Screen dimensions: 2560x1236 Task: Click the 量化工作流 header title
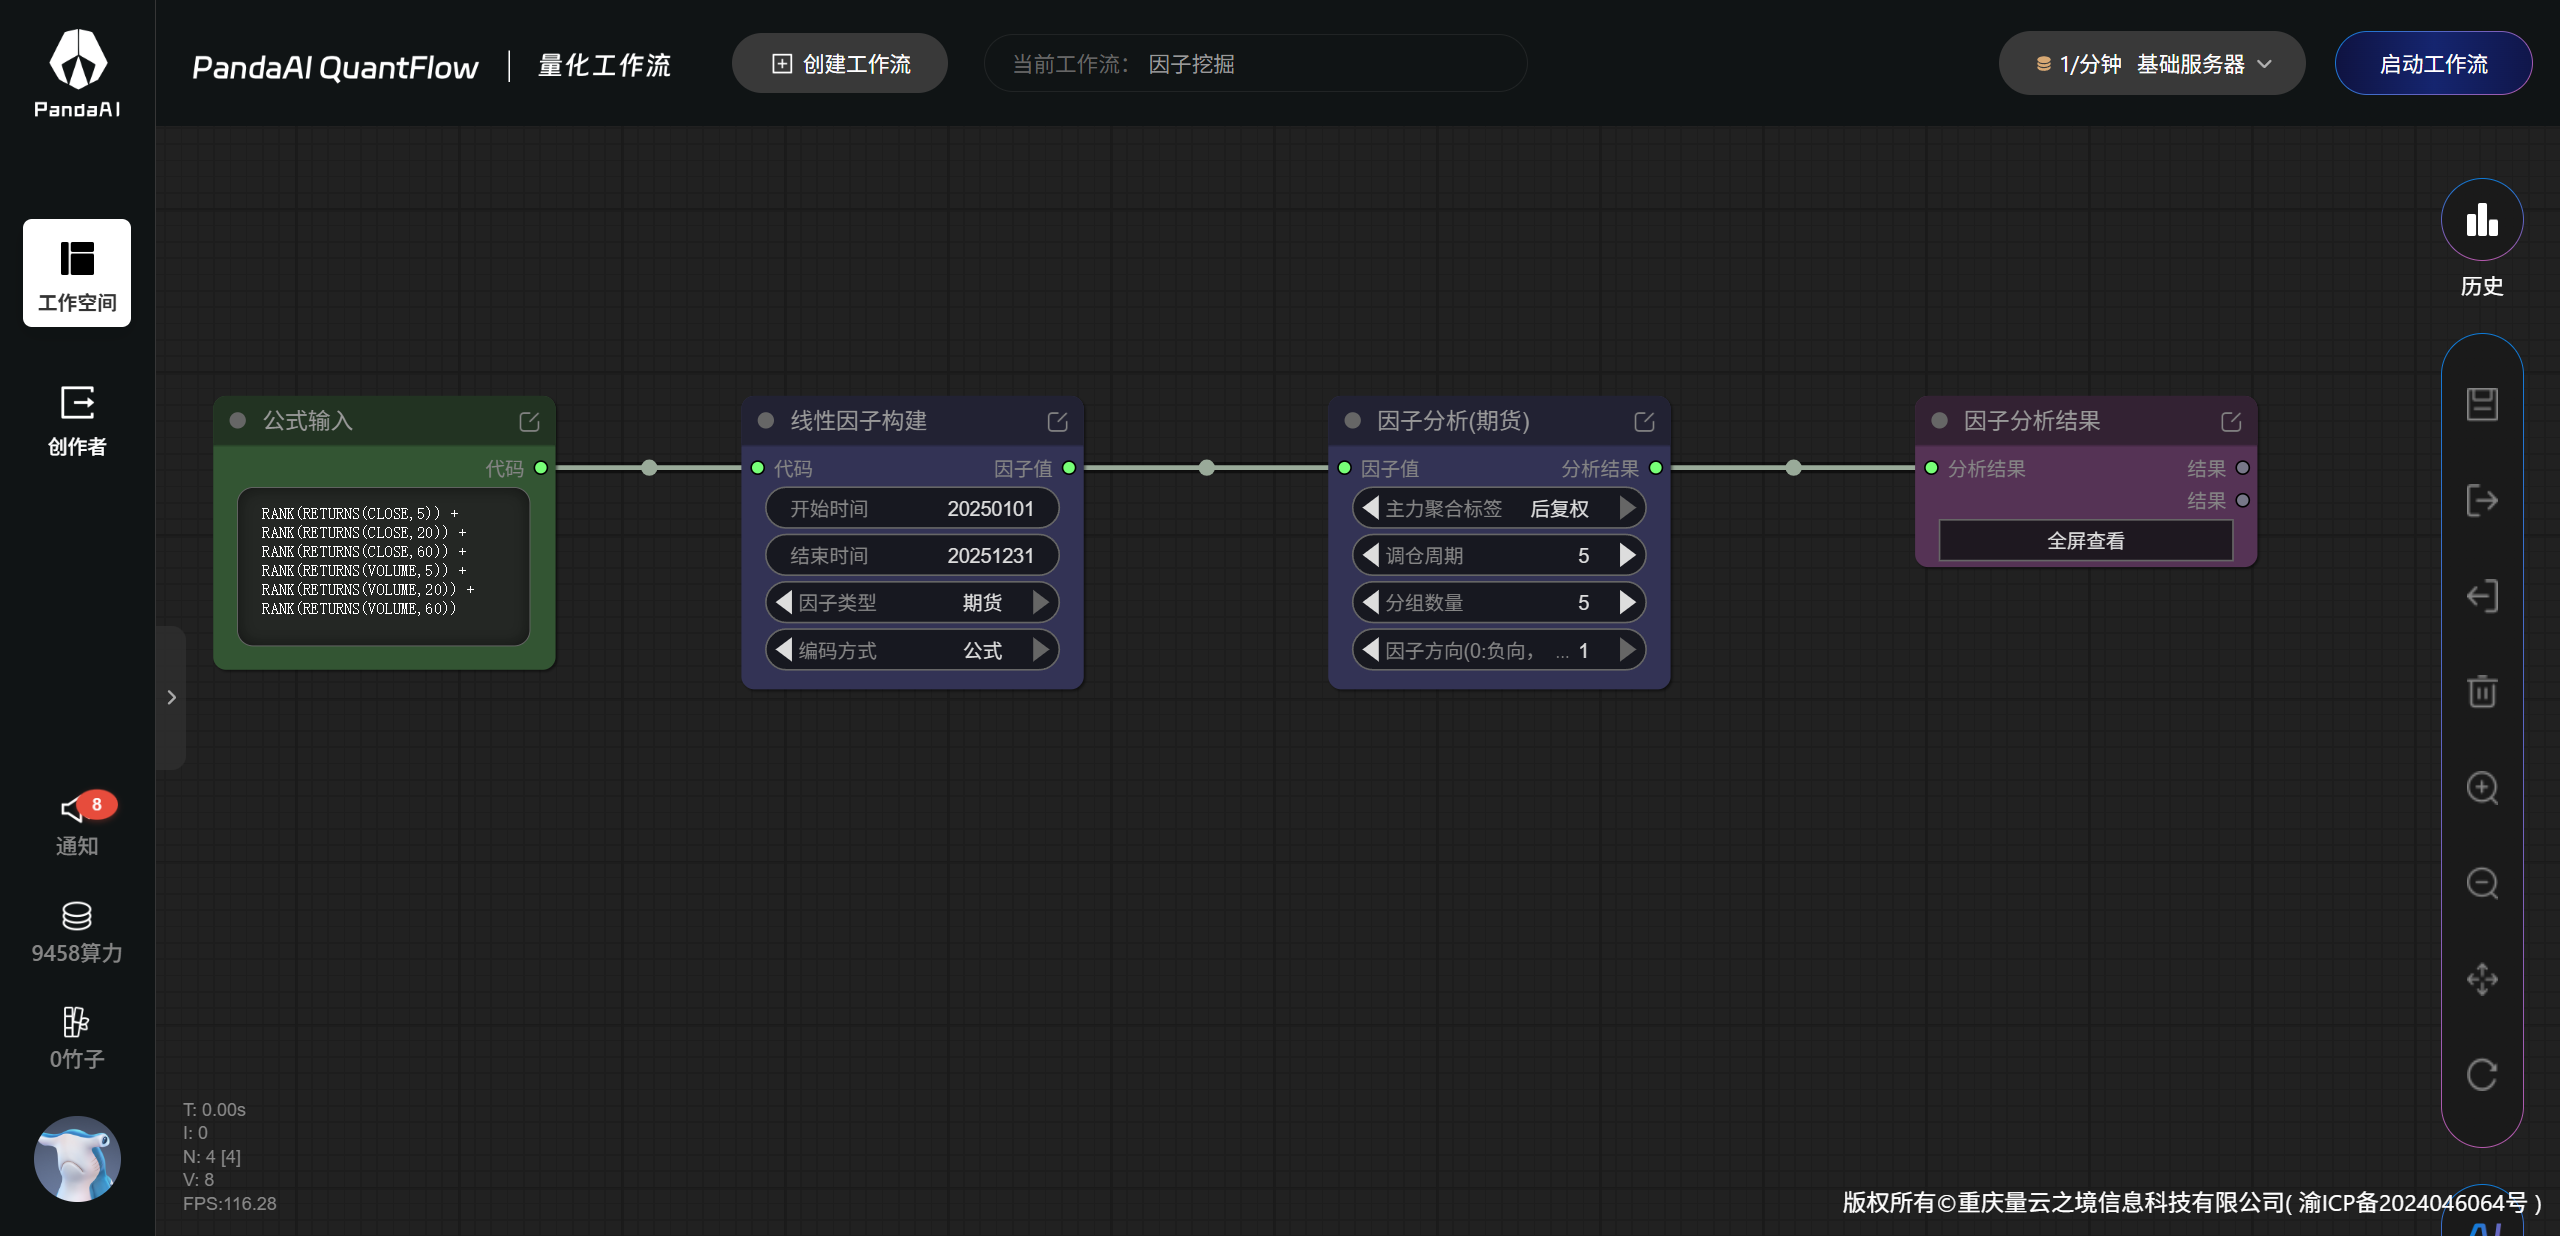pos(604,65)
